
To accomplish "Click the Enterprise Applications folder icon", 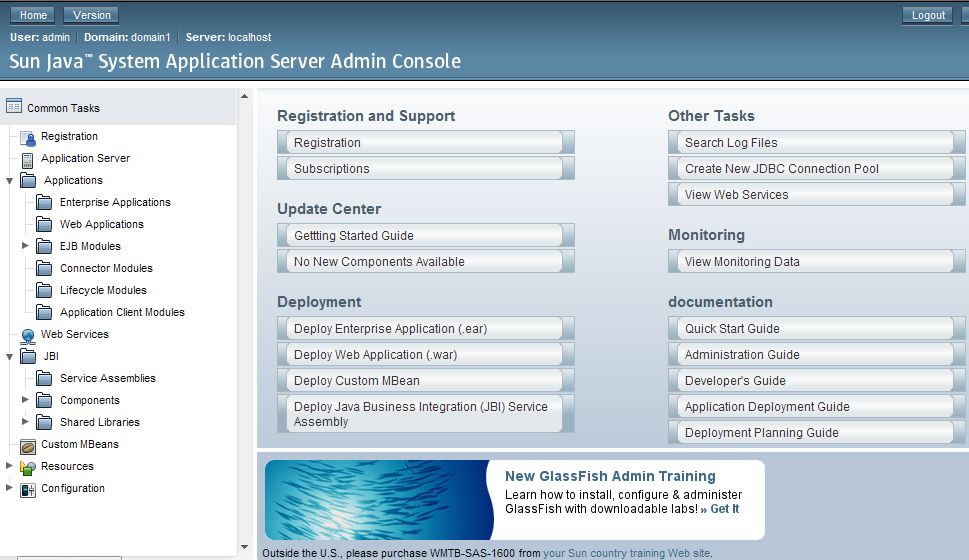I will pyautogui.click(x=44, y=202).
